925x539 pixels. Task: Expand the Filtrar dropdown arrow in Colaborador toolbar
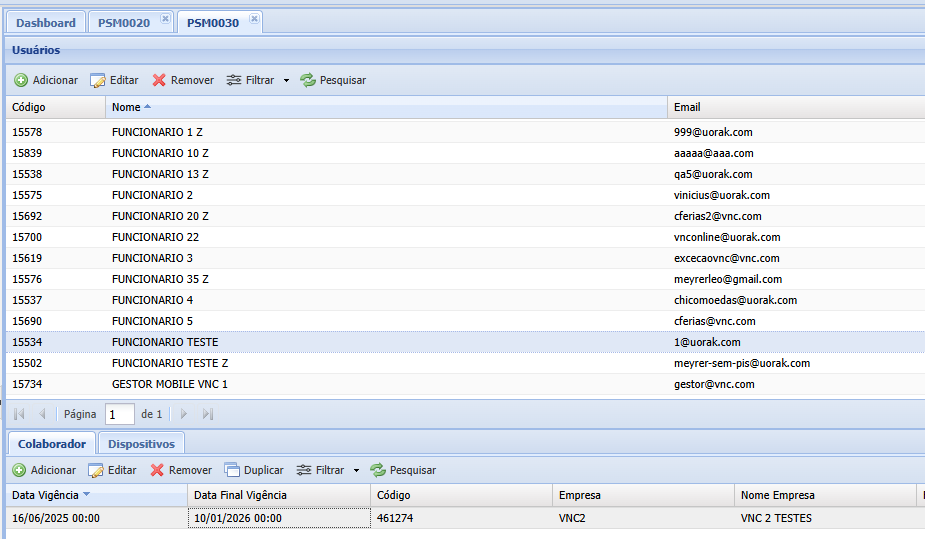click(356, 470)
